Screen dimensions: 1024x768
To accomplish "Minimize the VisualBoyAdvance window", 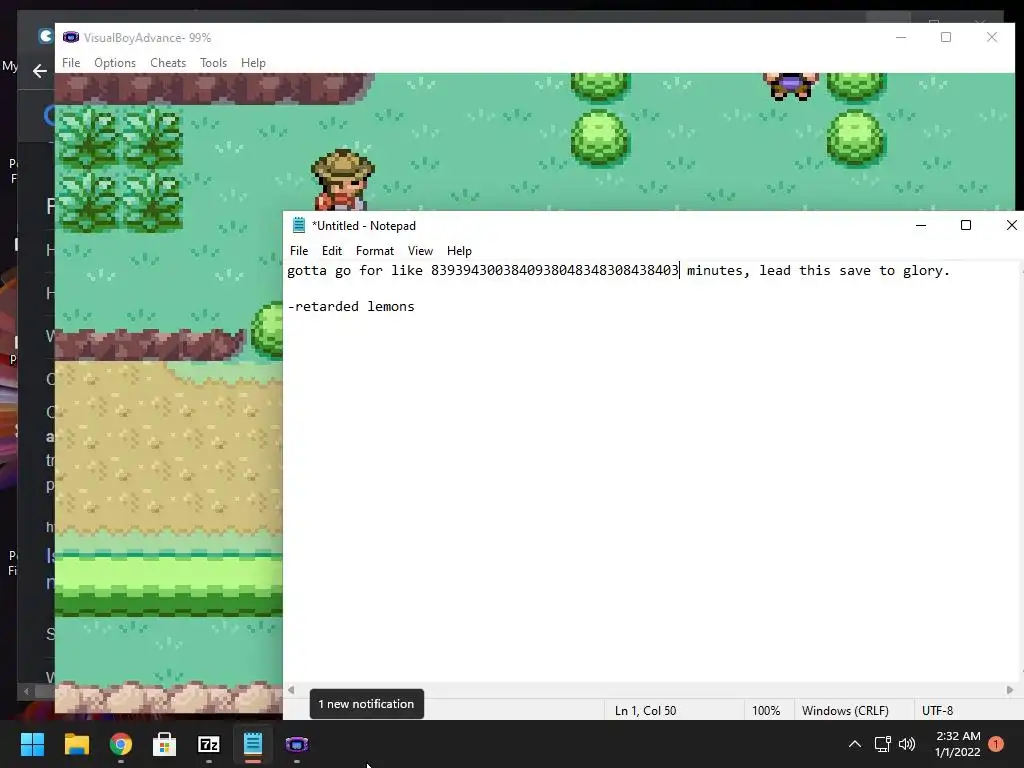I will [x=901, y=37].
